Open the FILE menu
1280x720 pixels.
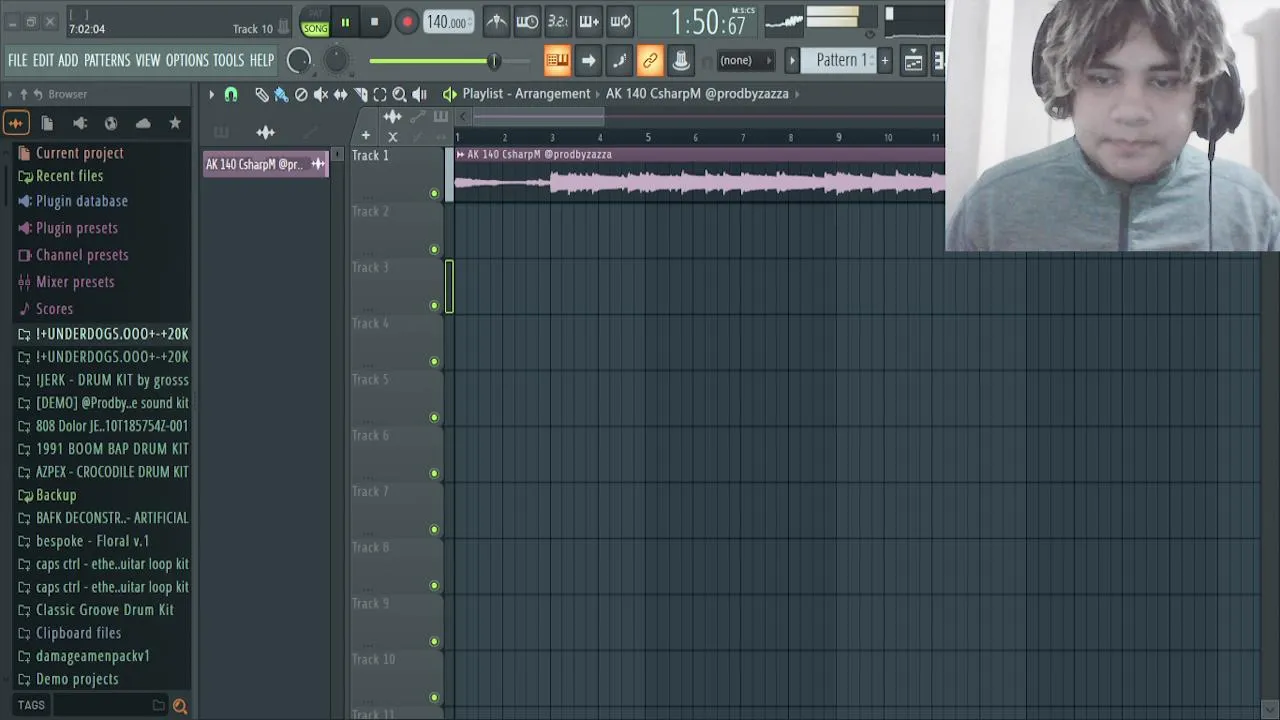pos(18,61)
